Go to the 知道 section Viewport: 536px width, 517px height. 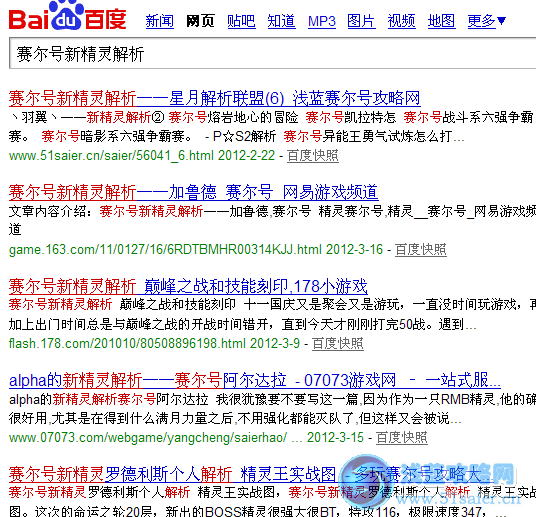click(x=281, y=21)
